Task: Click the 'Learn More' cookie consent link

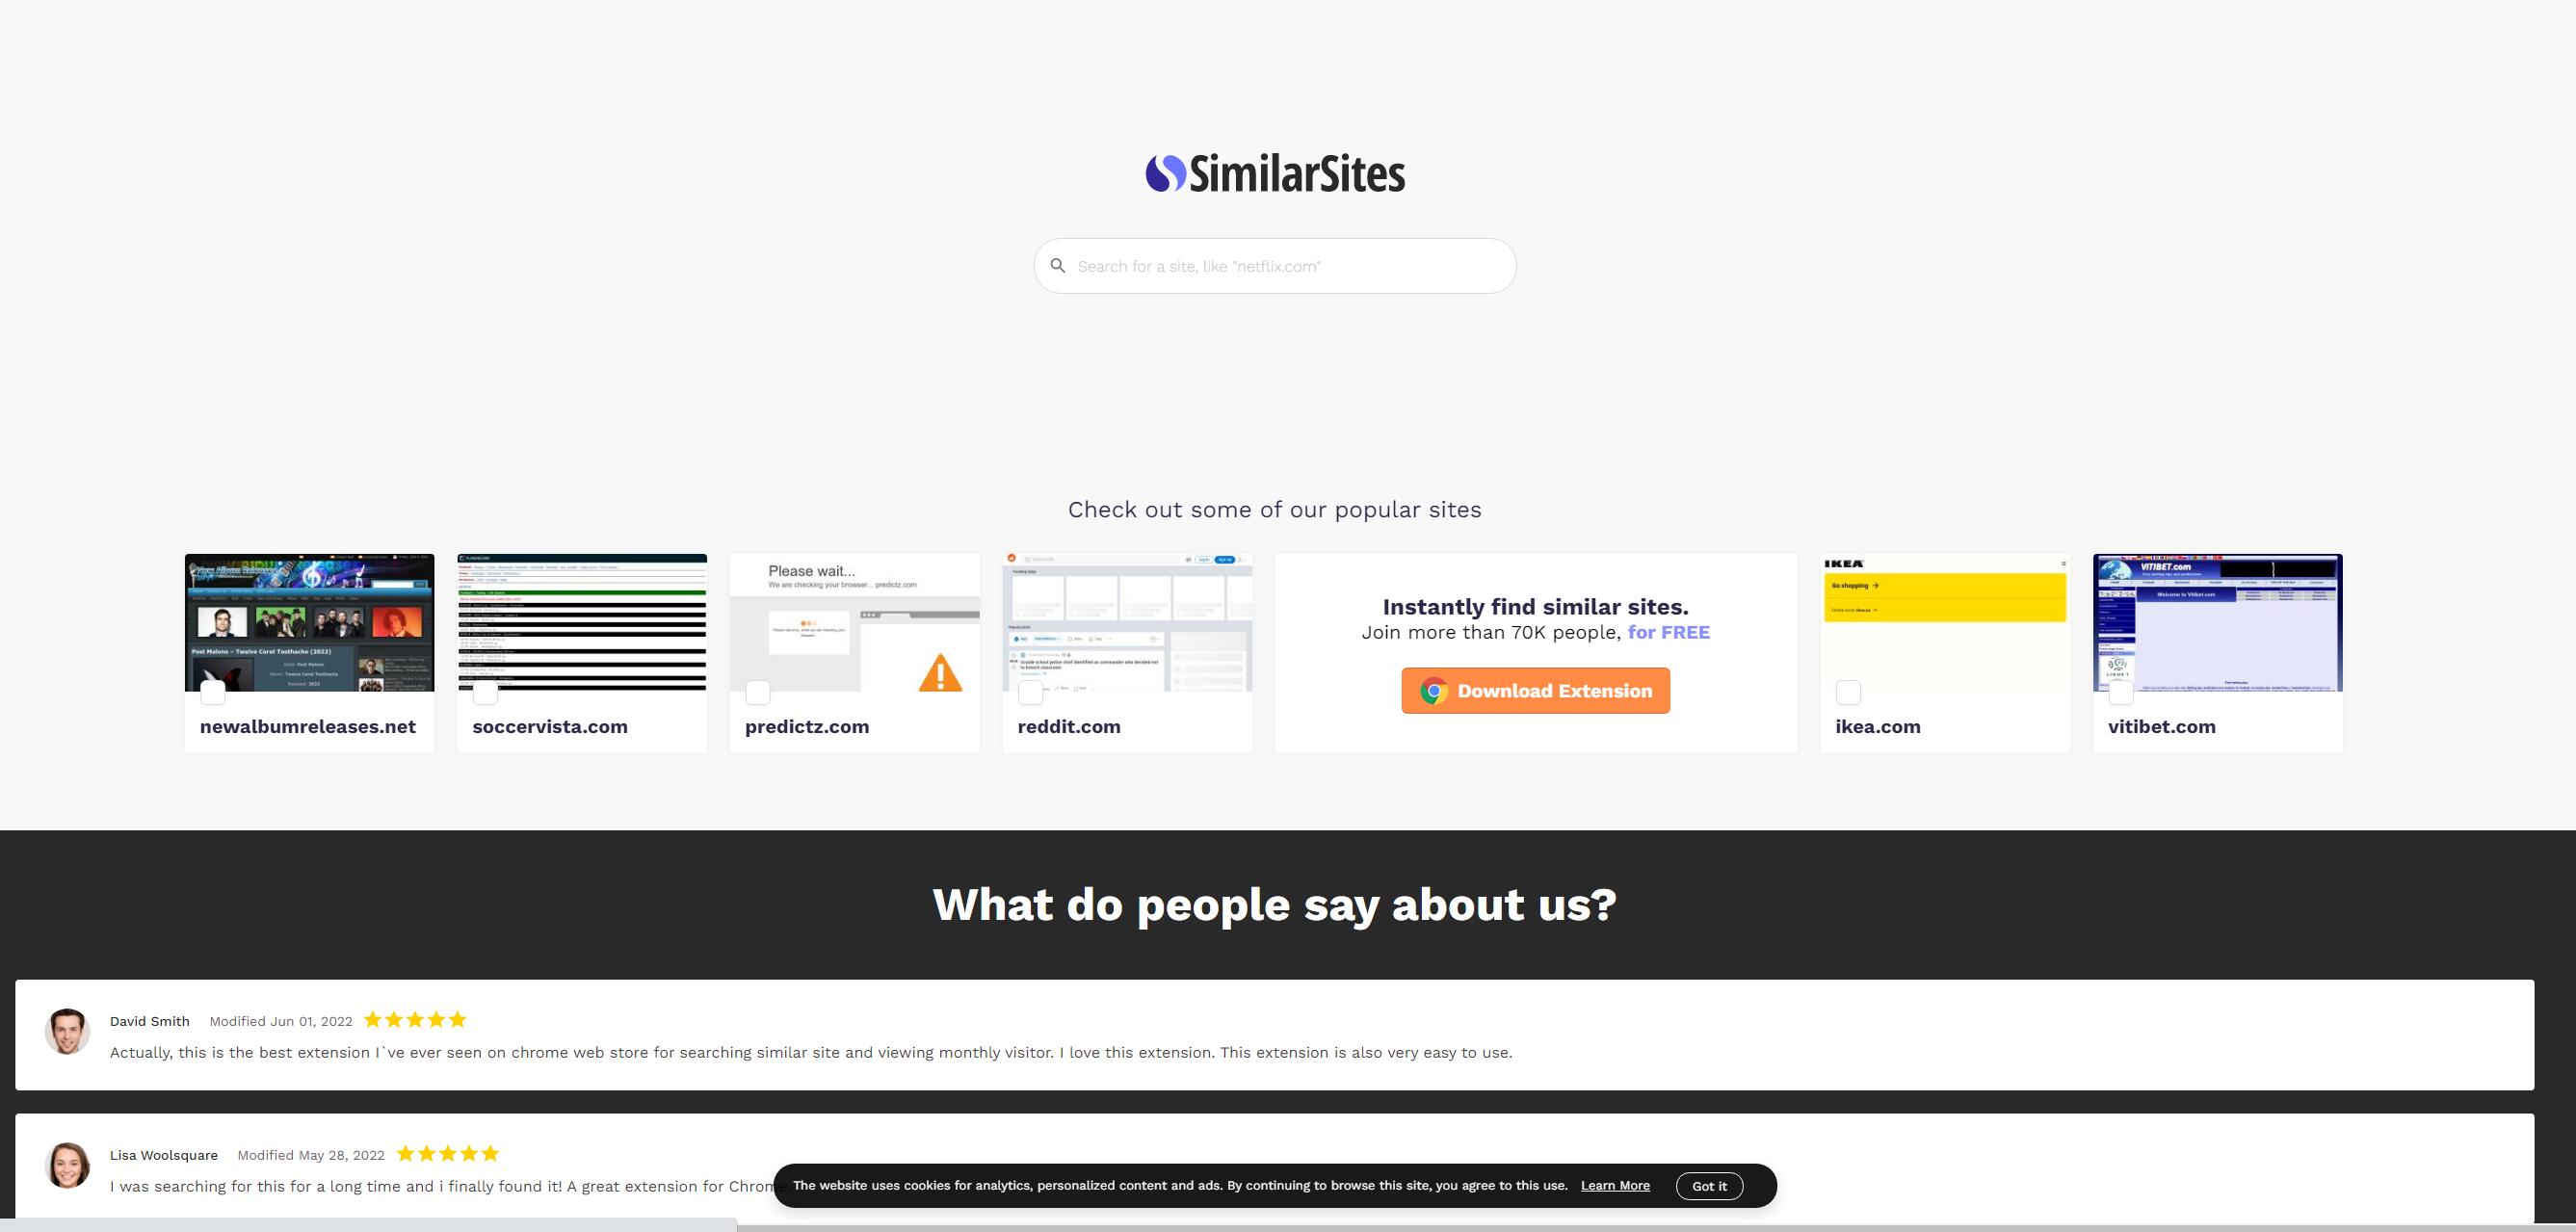Action: (1615, 1185)
